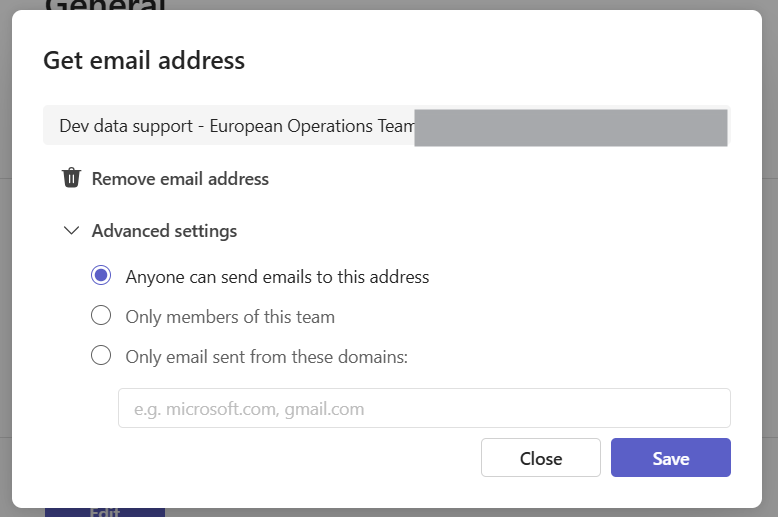Click the 'Advanced settings' label
Viewport: 778px width, 517px height.
(x=164, y=231)
